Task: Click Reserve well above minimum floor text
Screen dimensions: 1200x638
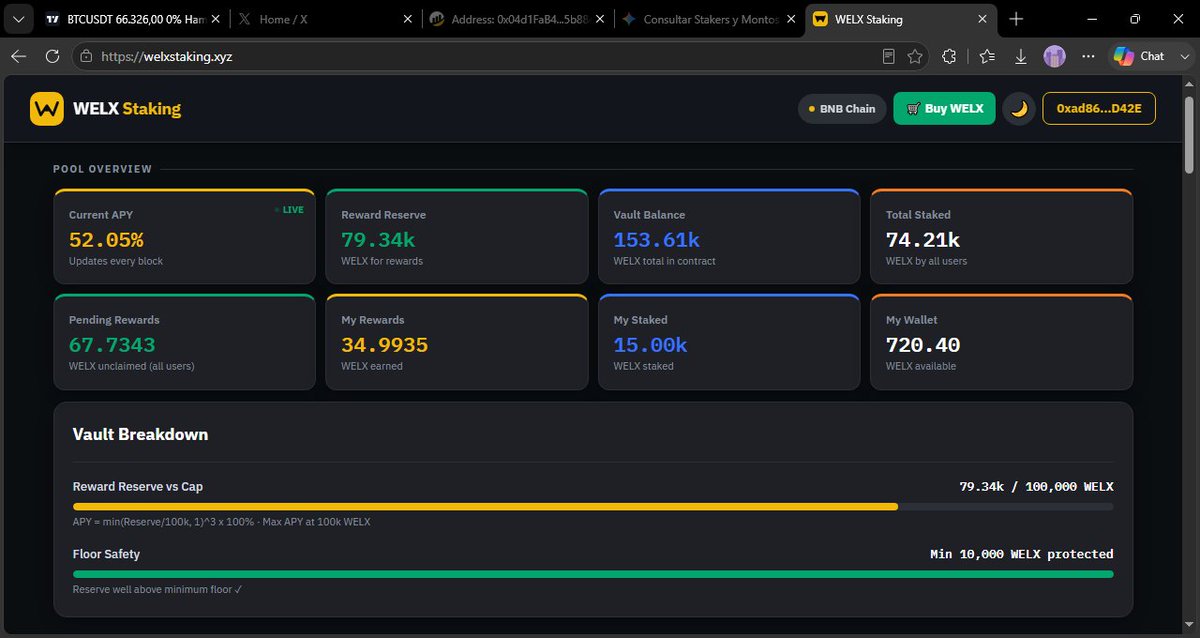Action: (158, 589)
